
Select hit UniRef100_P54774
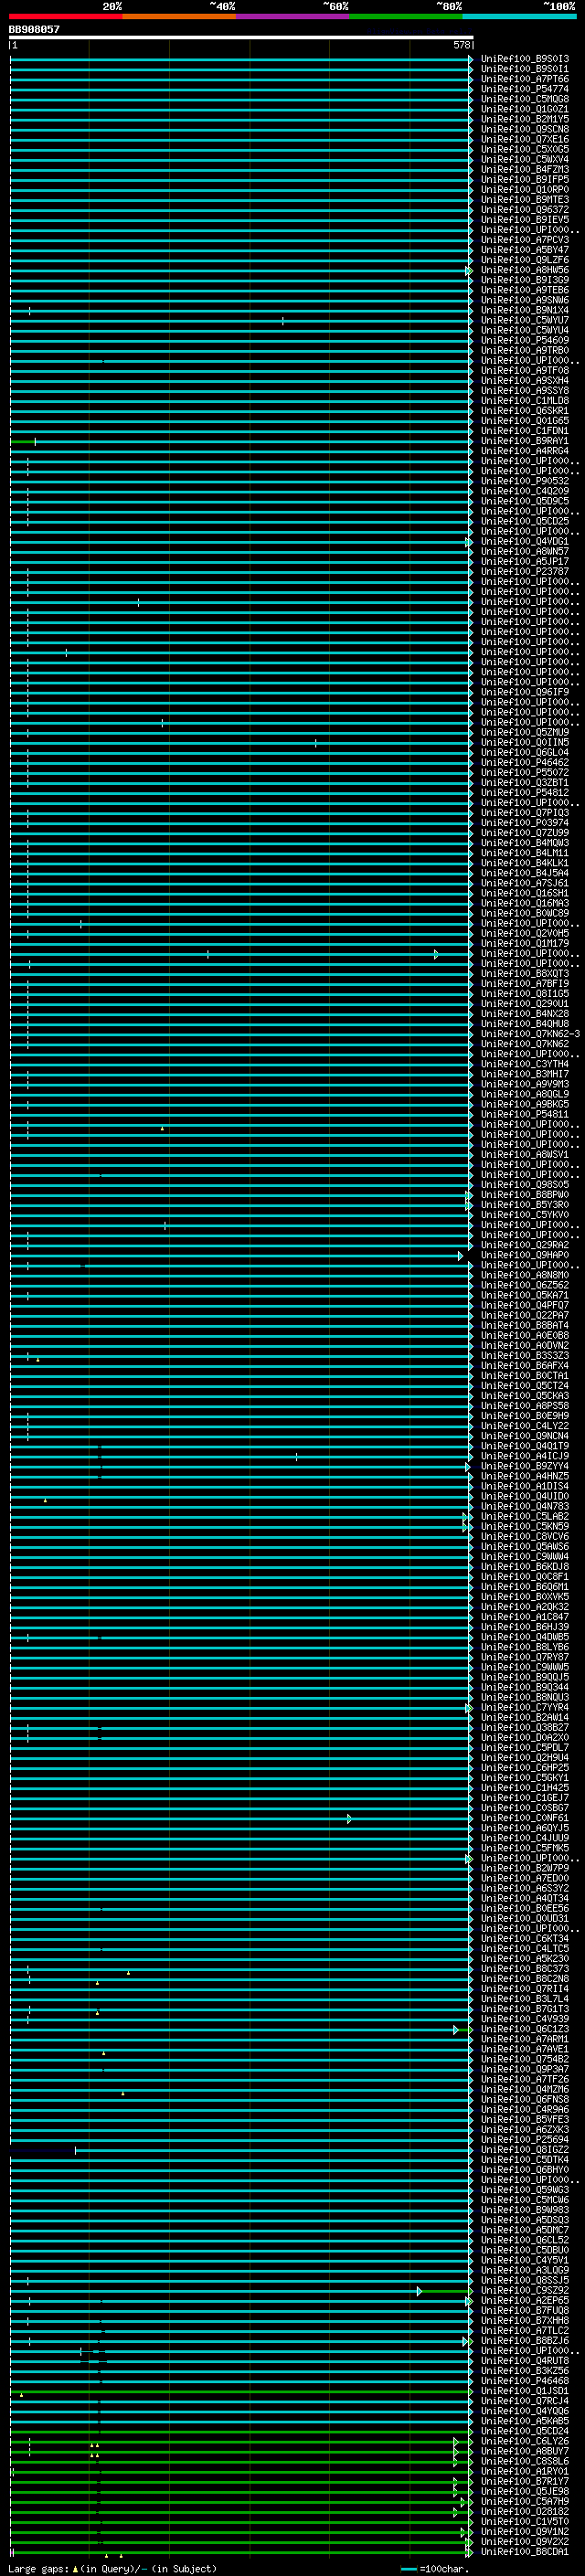pos(524,89)
